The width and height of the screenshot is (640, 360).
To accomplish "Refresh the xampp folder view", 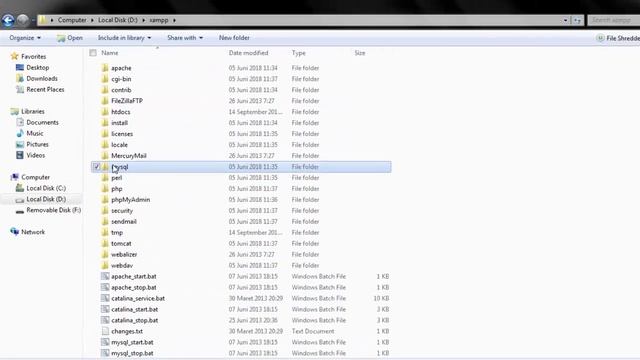I will pos(577,20).
